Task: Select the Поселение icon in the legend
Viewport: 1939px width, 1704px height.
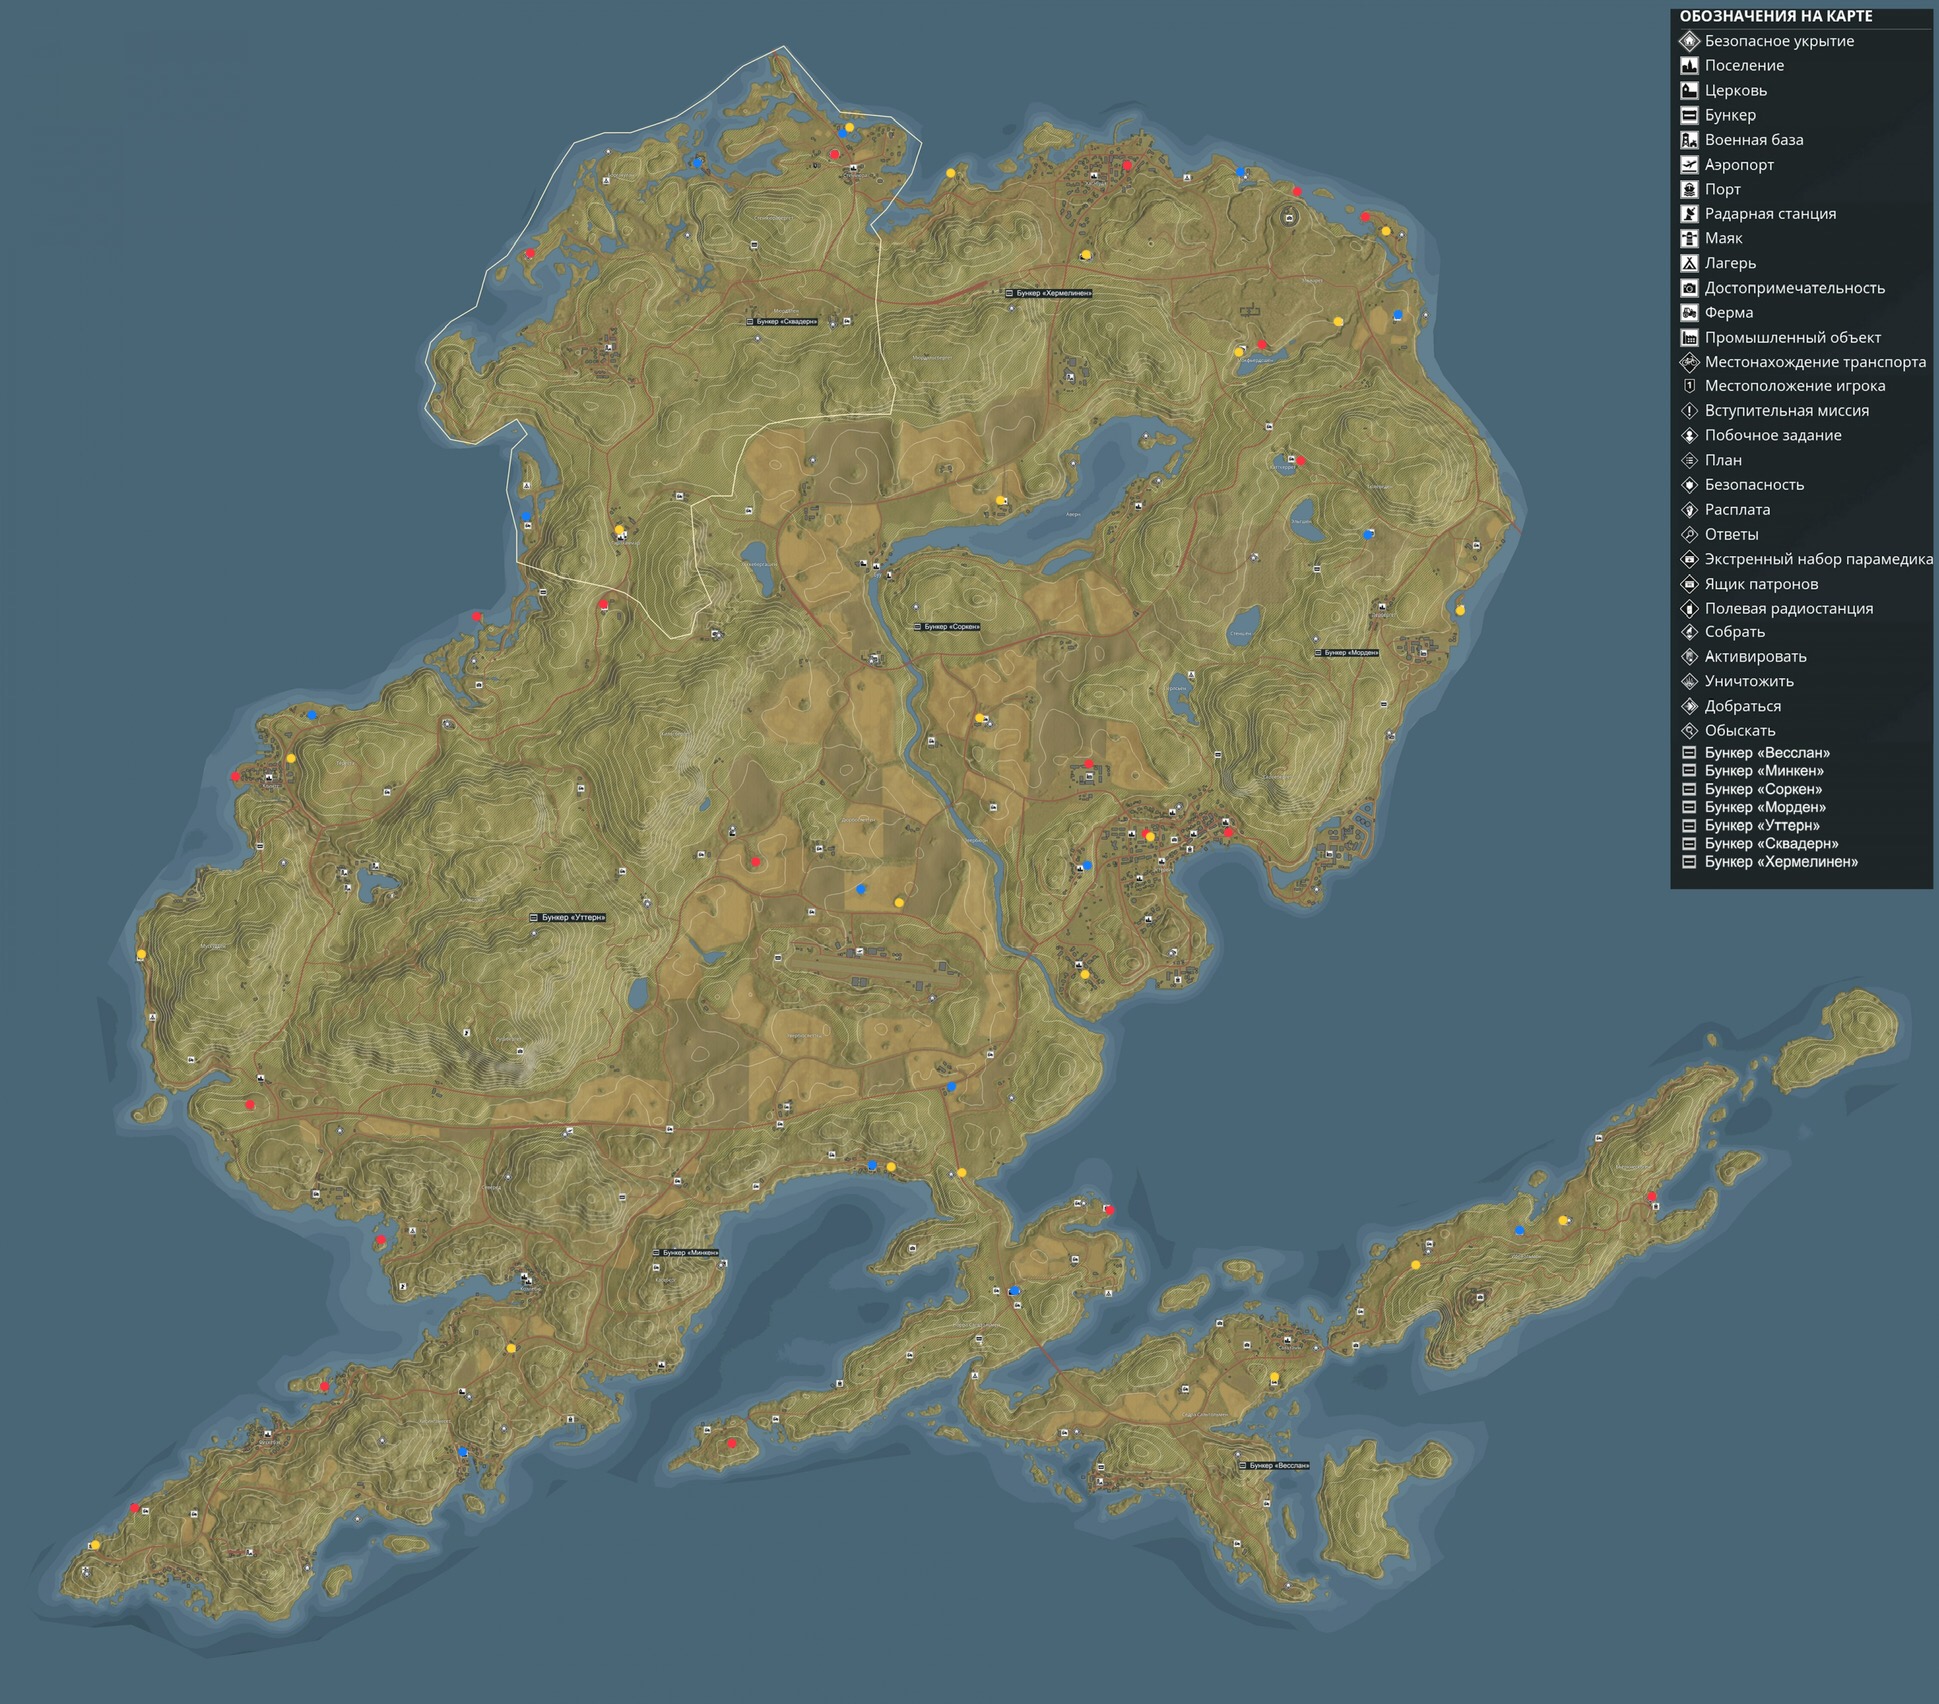Action: click(1689, 65)
